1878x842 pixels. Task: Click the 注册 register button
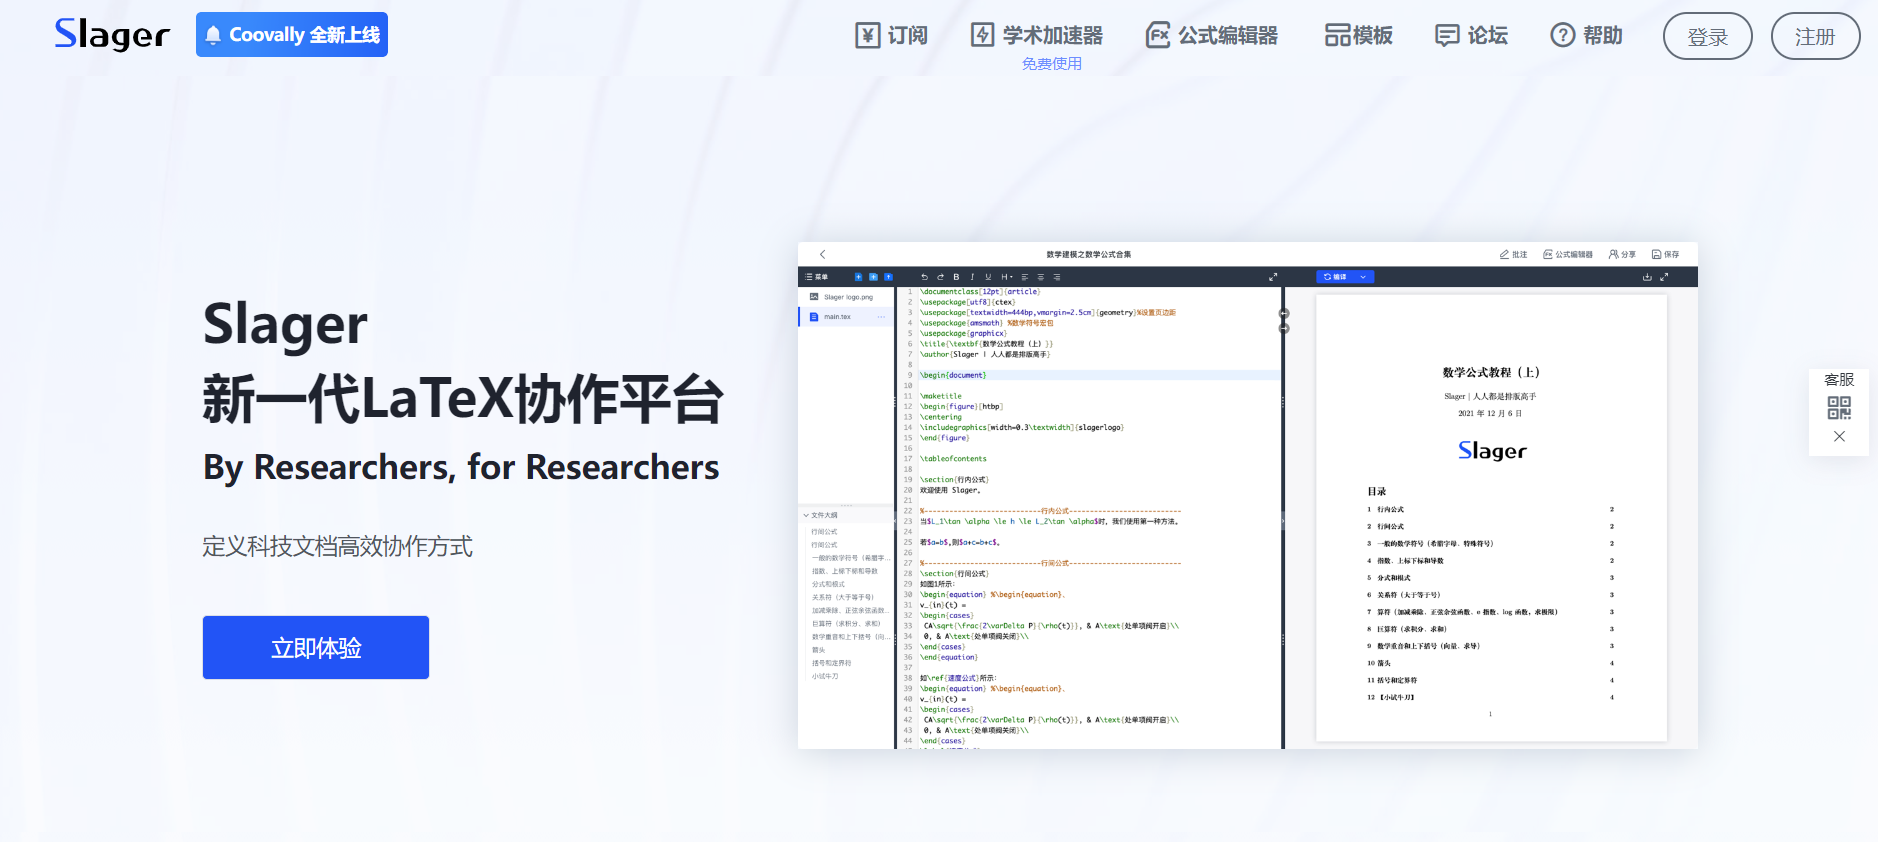tap(1815, 37)
